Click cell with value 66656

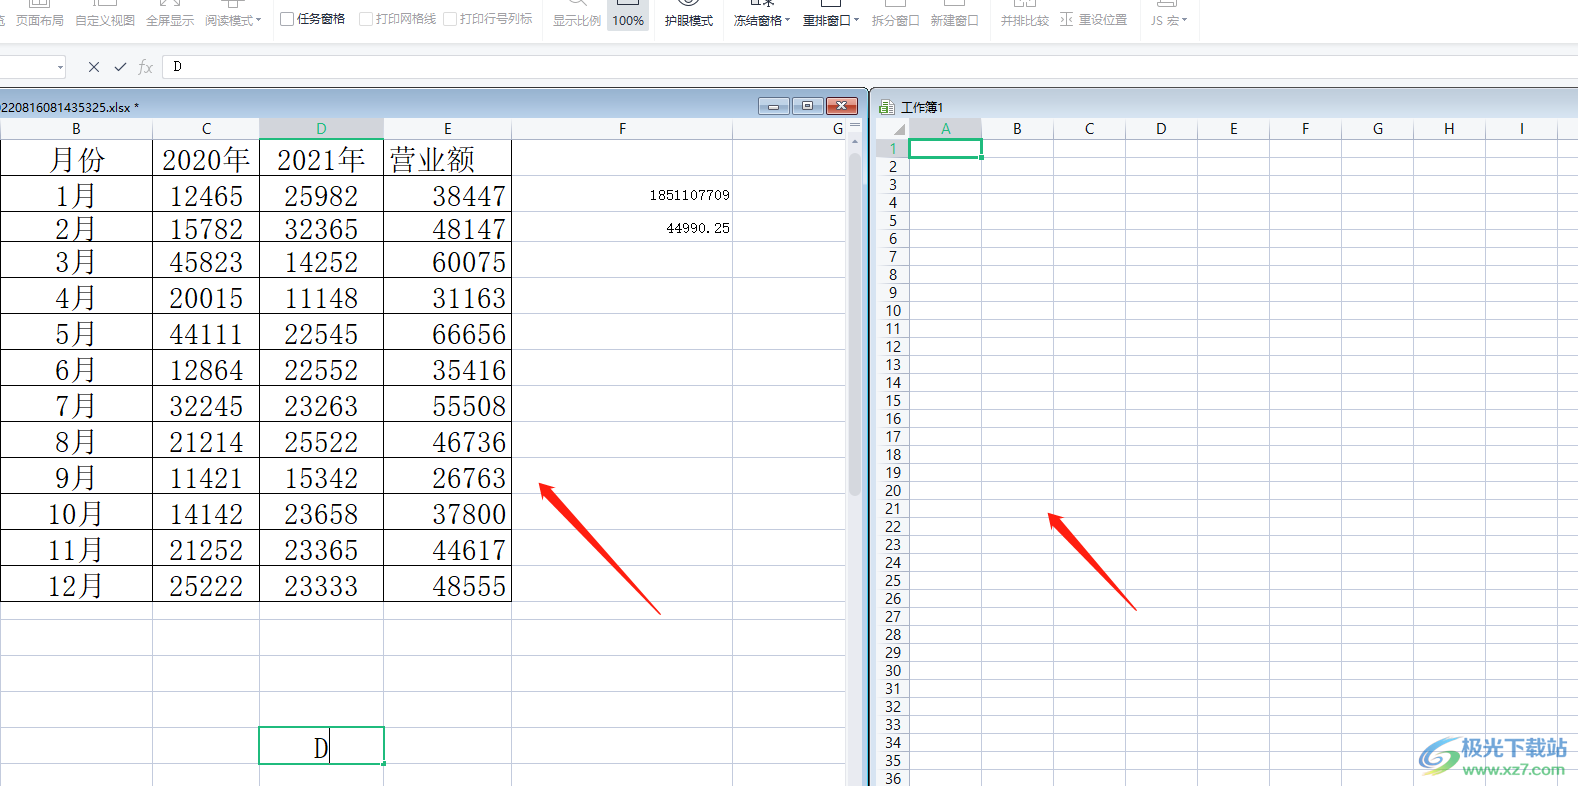click(x=448, y=333)
